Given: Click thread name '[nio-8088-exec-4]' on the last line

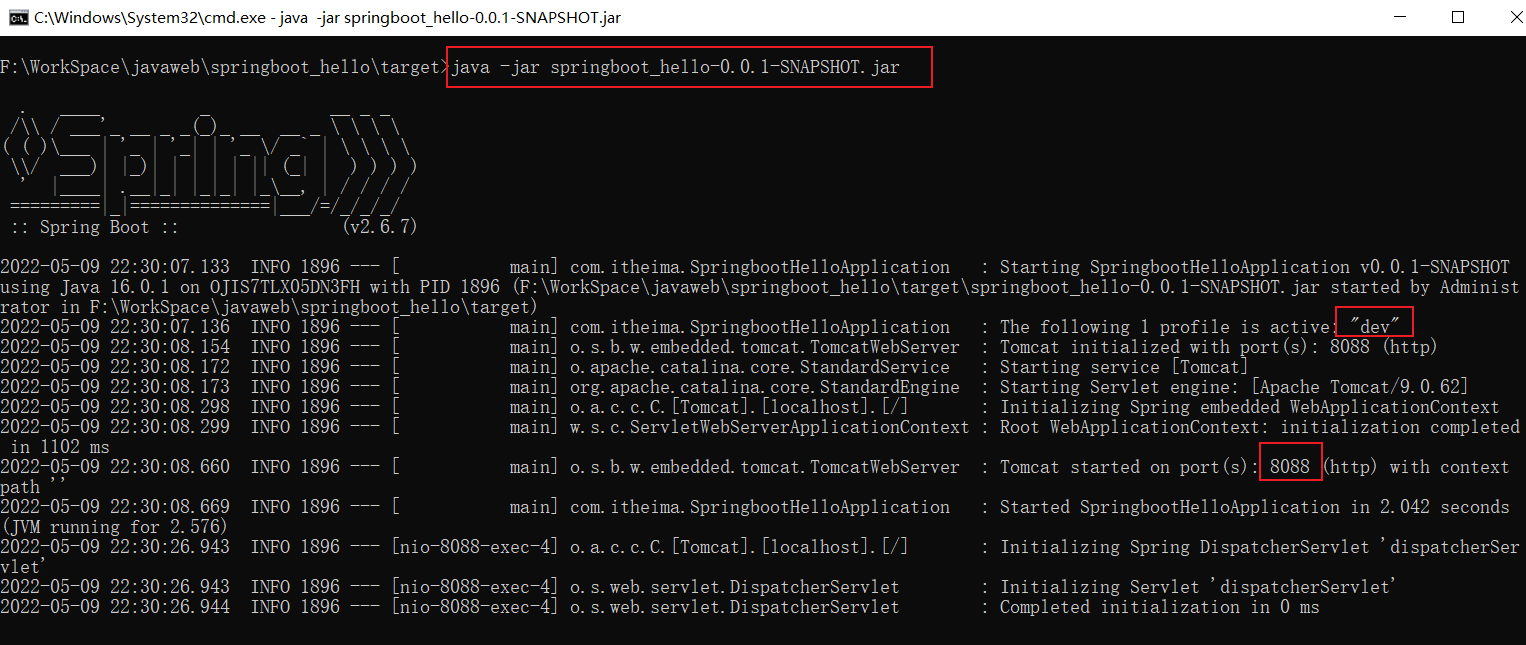Looking at the screenshot, I should 475,607.
